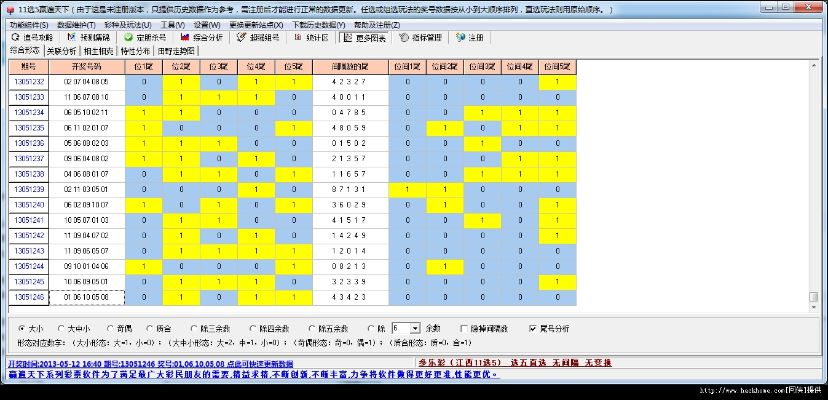
Task: Click interval value 0 8 2 1 3
Action: (350, 267)
